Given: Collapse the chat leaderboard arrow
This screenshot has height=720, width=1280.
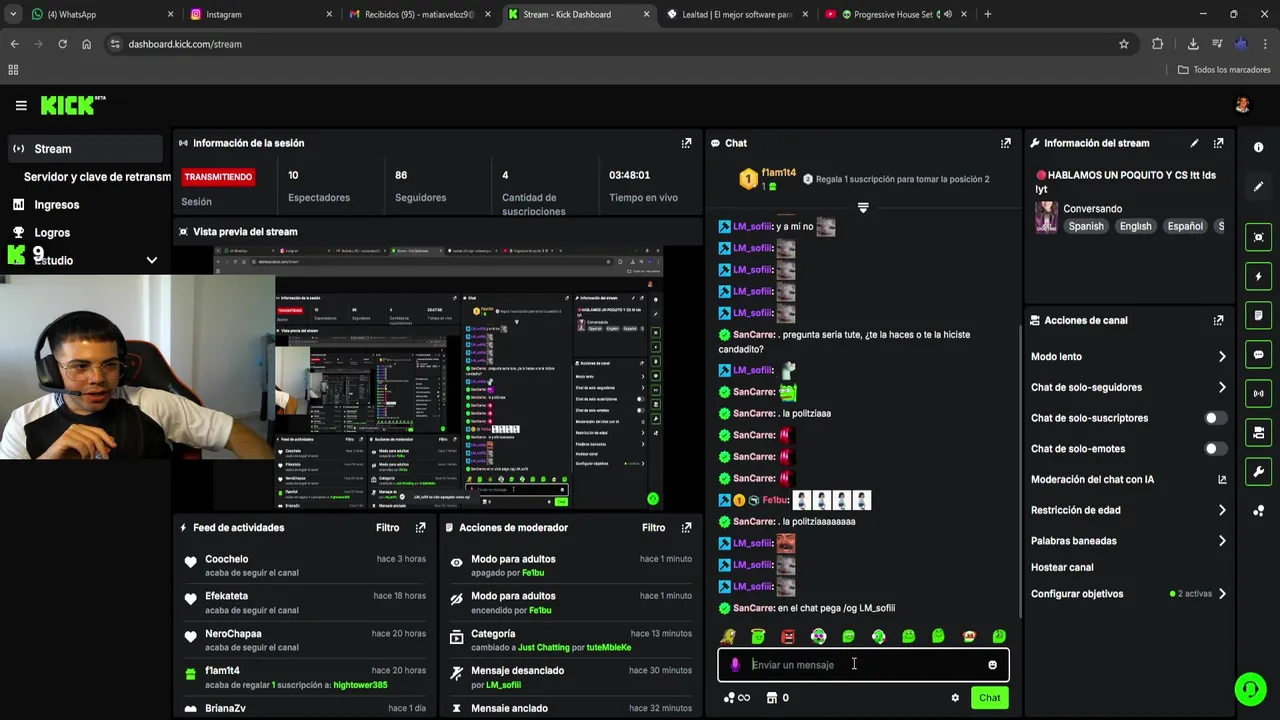Looking at the screenshot, I should pyautogui.click(x=863, y=208).
